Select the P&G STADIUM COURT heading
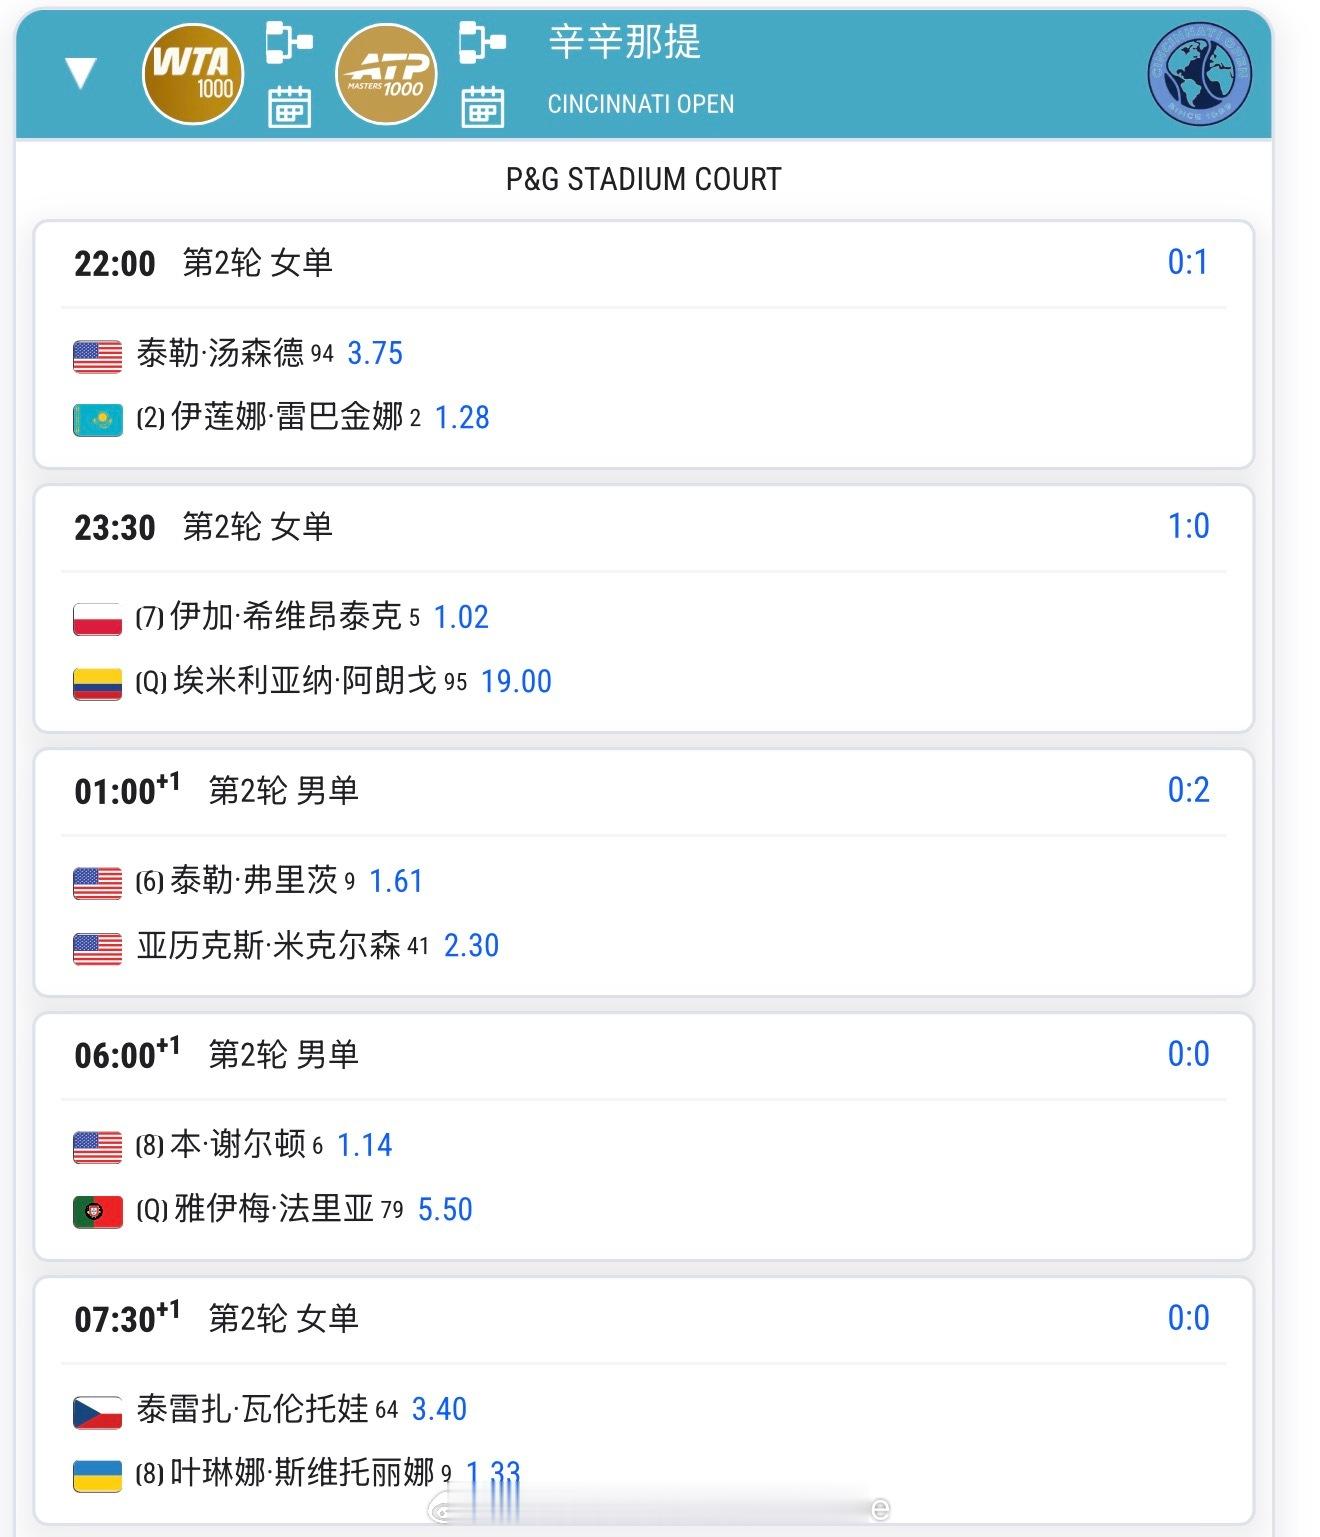The height and width of the screenshot is (1537, 1320). pyautogui.click(x=643, y=179)
